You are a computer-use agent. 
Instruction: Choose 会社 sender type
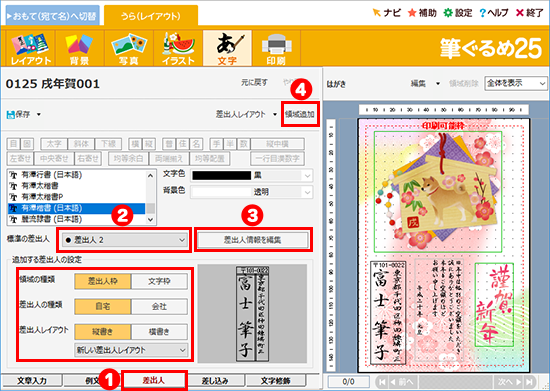coord(159,306)
